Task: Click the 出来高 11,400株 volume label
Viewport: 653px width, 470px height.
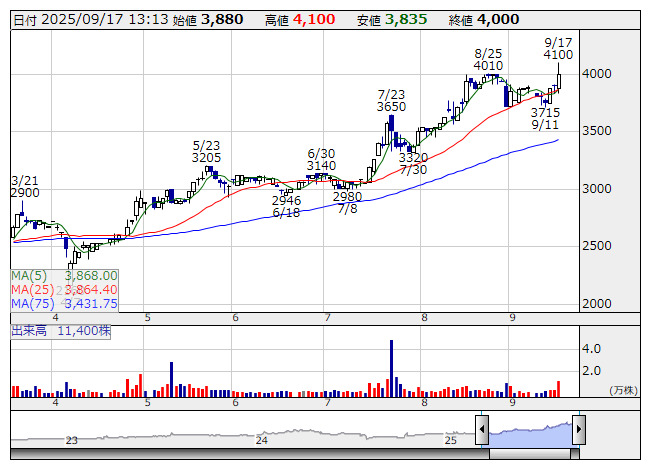Action: pos(61,331)
